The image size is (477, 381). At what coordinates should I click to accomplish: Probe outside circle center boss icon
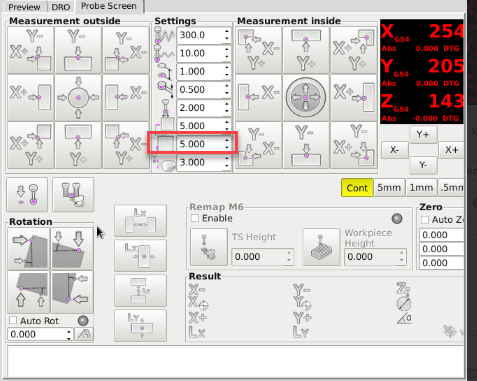[78, 98]
